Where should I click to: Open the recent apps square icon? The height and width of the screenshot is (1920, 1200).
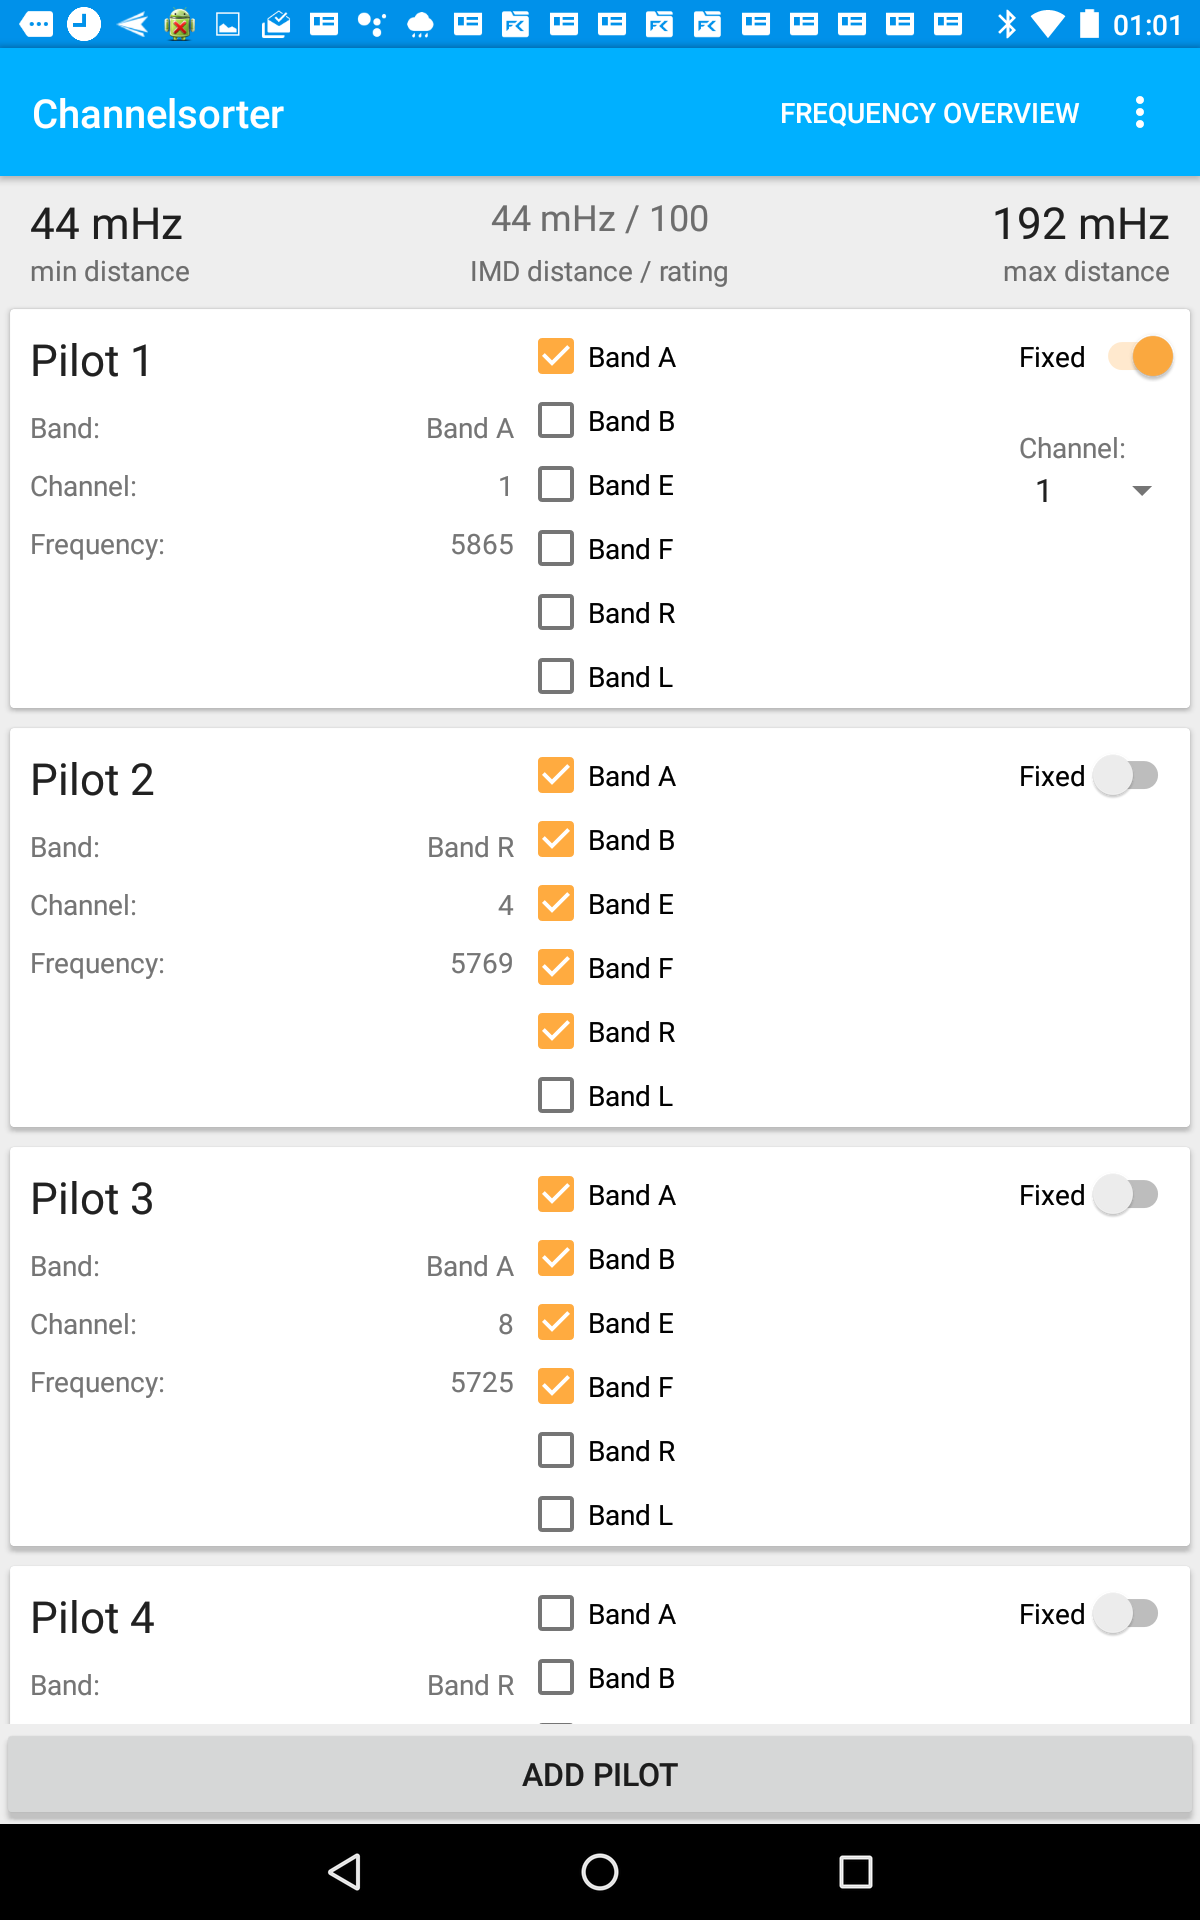pos(855,1871)
